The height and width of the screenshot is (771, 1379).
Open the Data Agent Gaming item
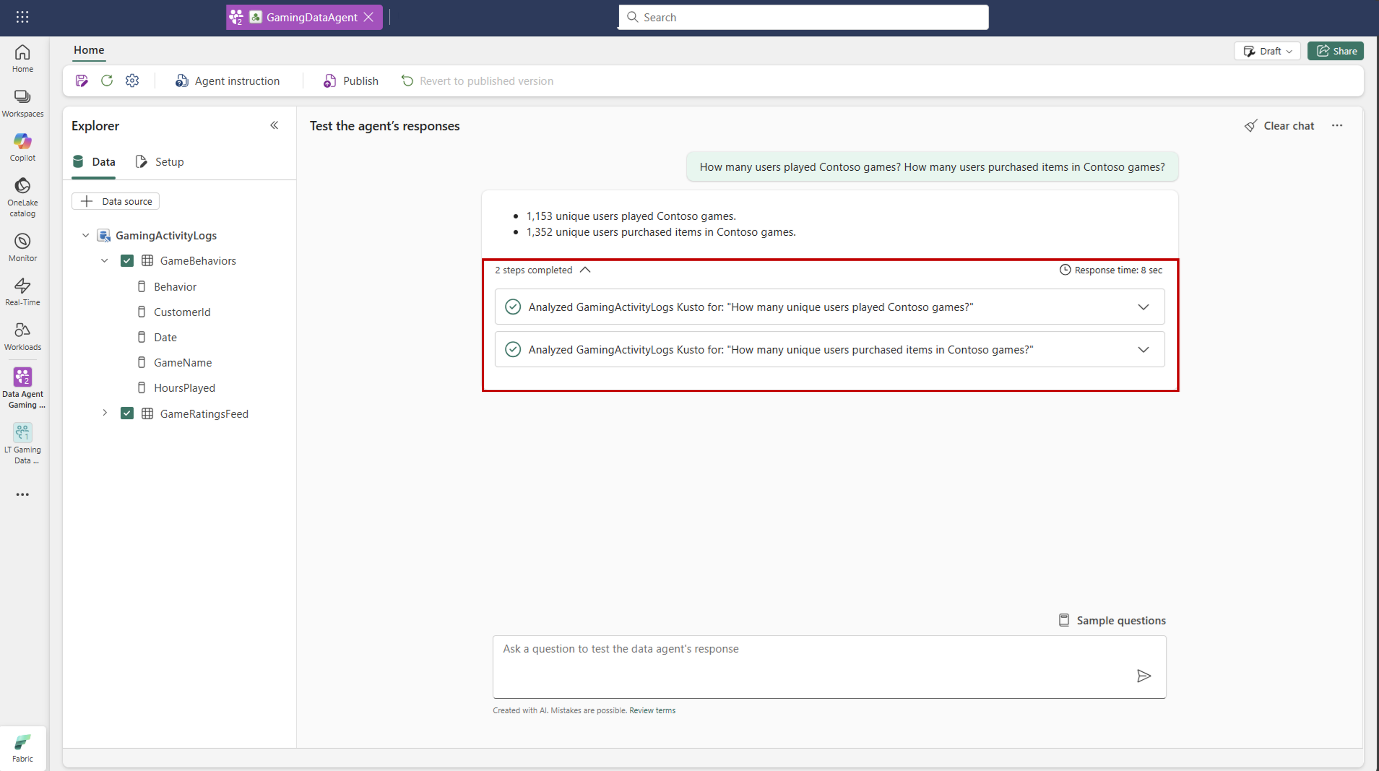click(22, 383)
